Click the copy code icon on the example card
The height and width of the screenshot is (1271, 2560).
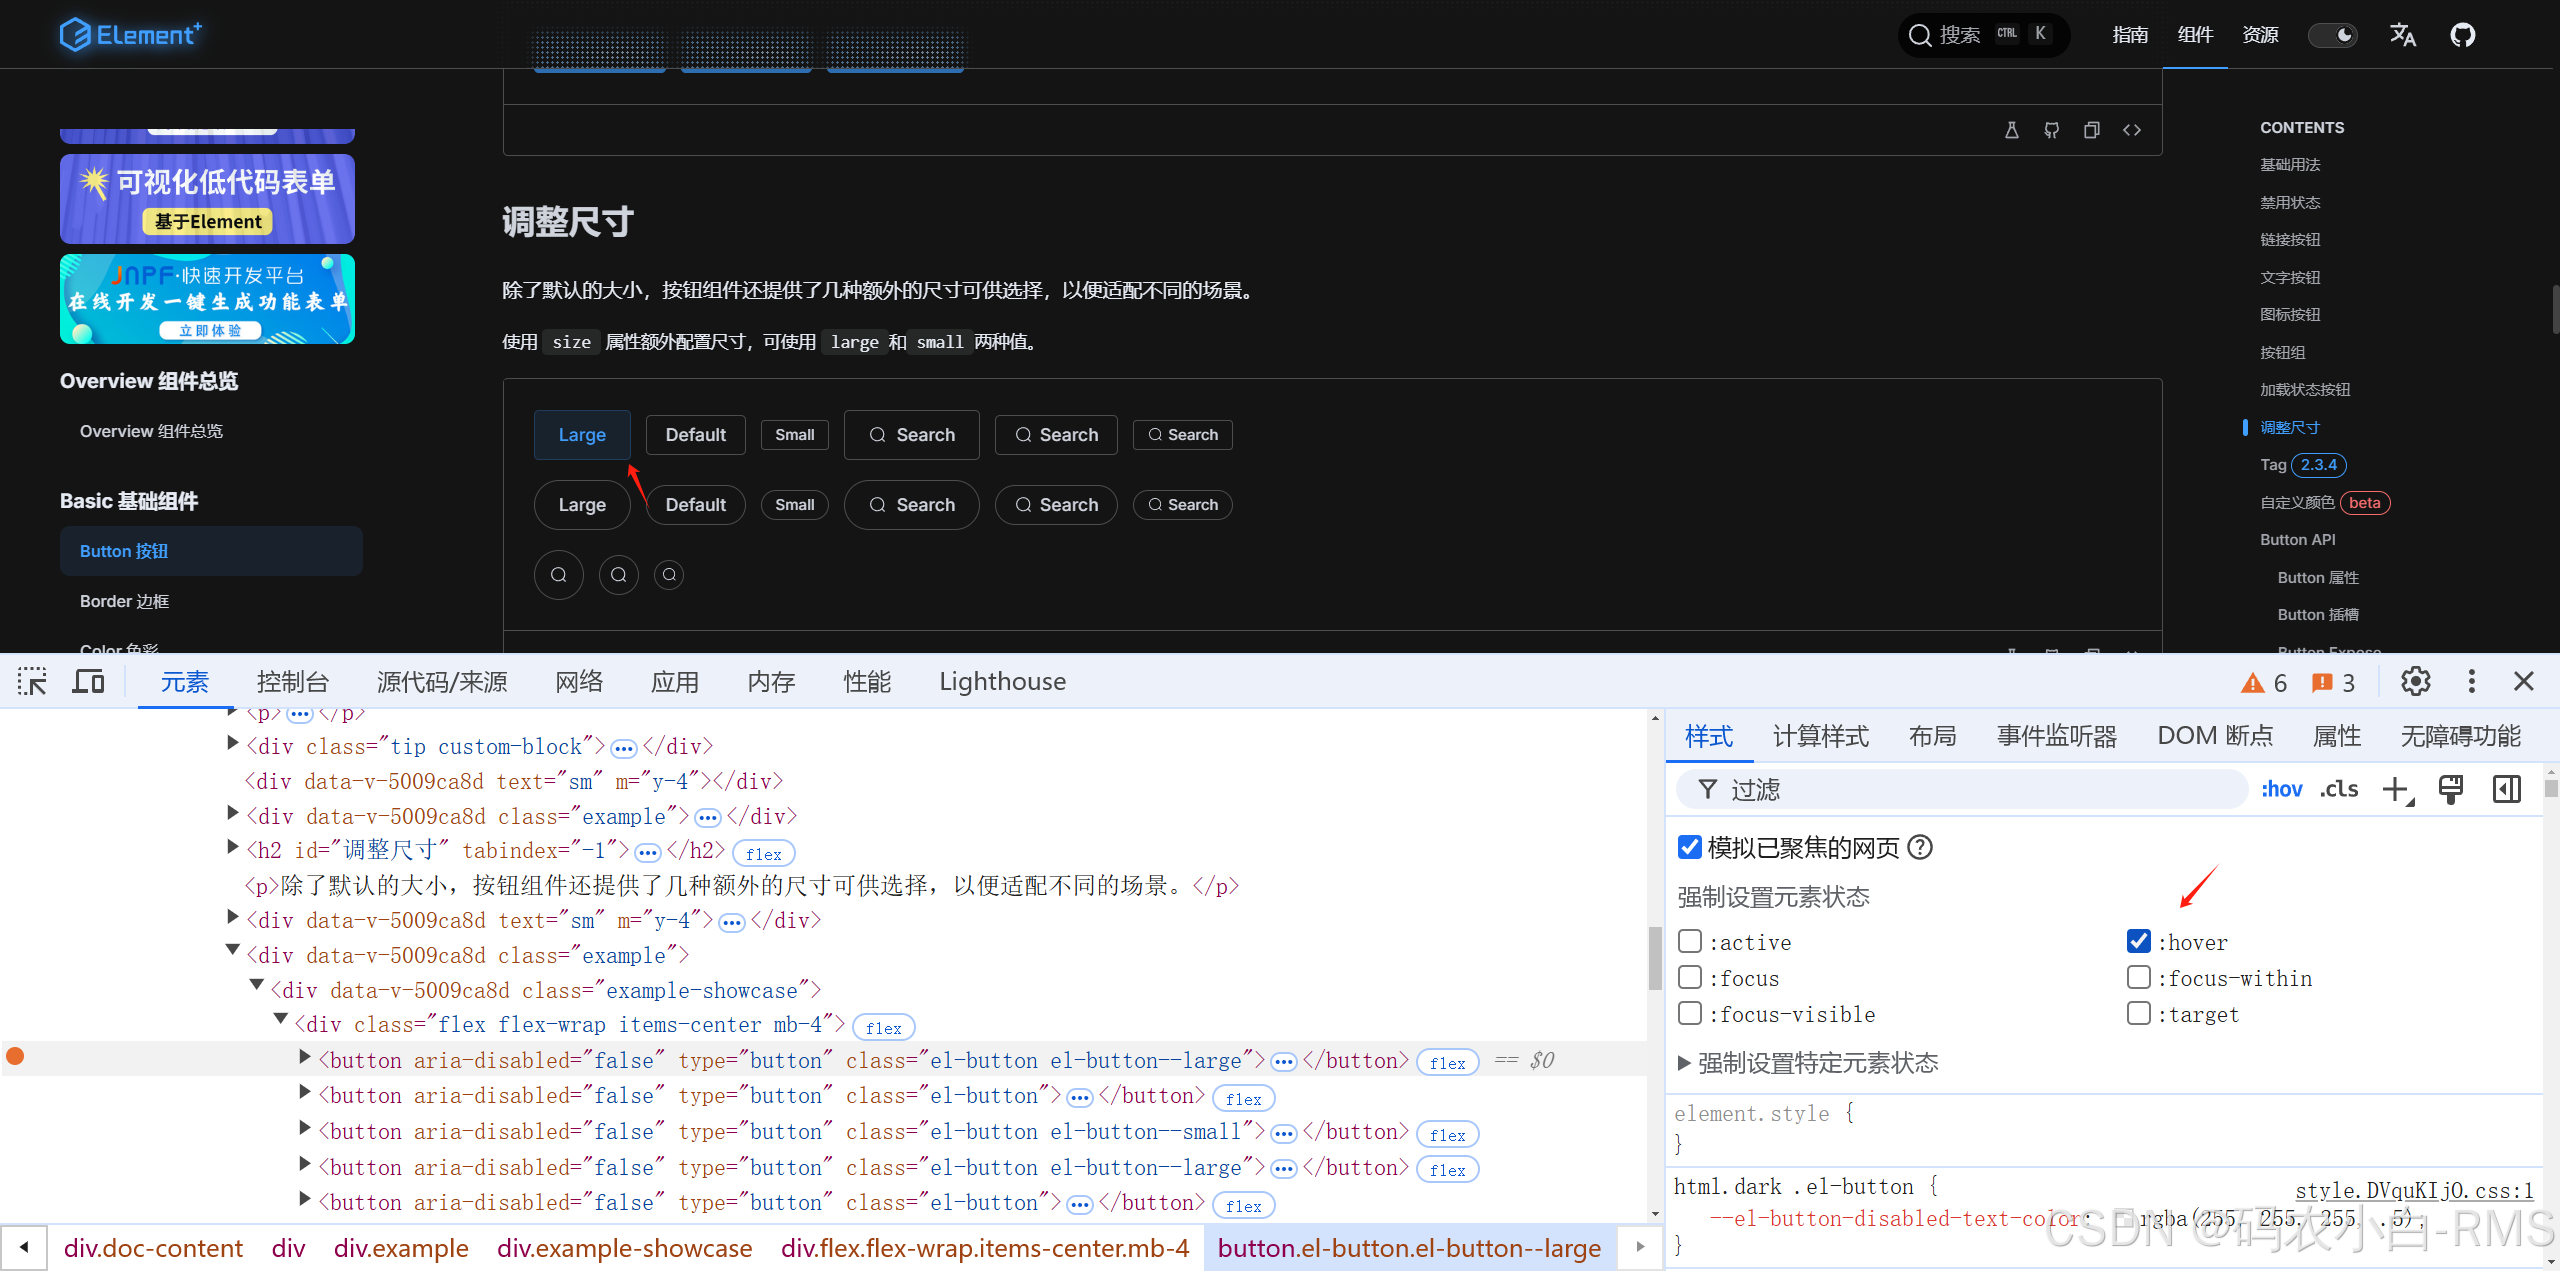click(2091, 130)
